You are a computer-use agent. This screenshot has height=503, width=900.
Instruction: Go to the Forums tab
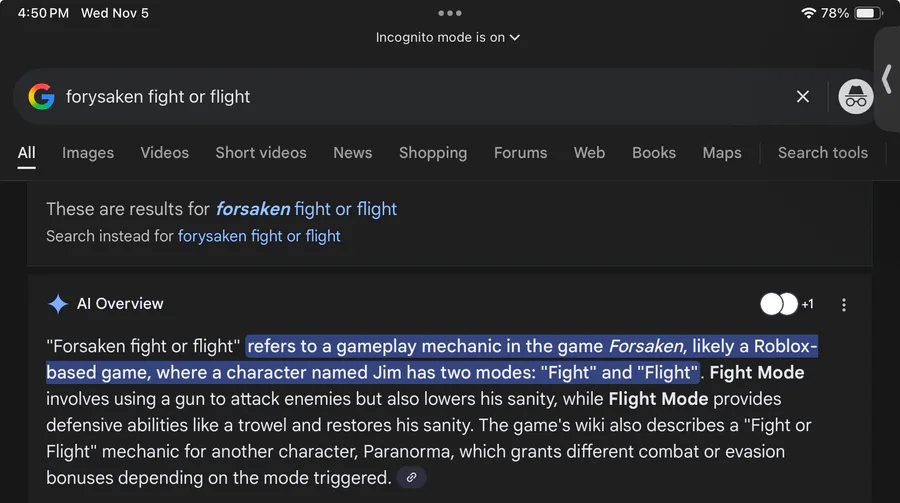pyautogui.click(x=520, y=153)
